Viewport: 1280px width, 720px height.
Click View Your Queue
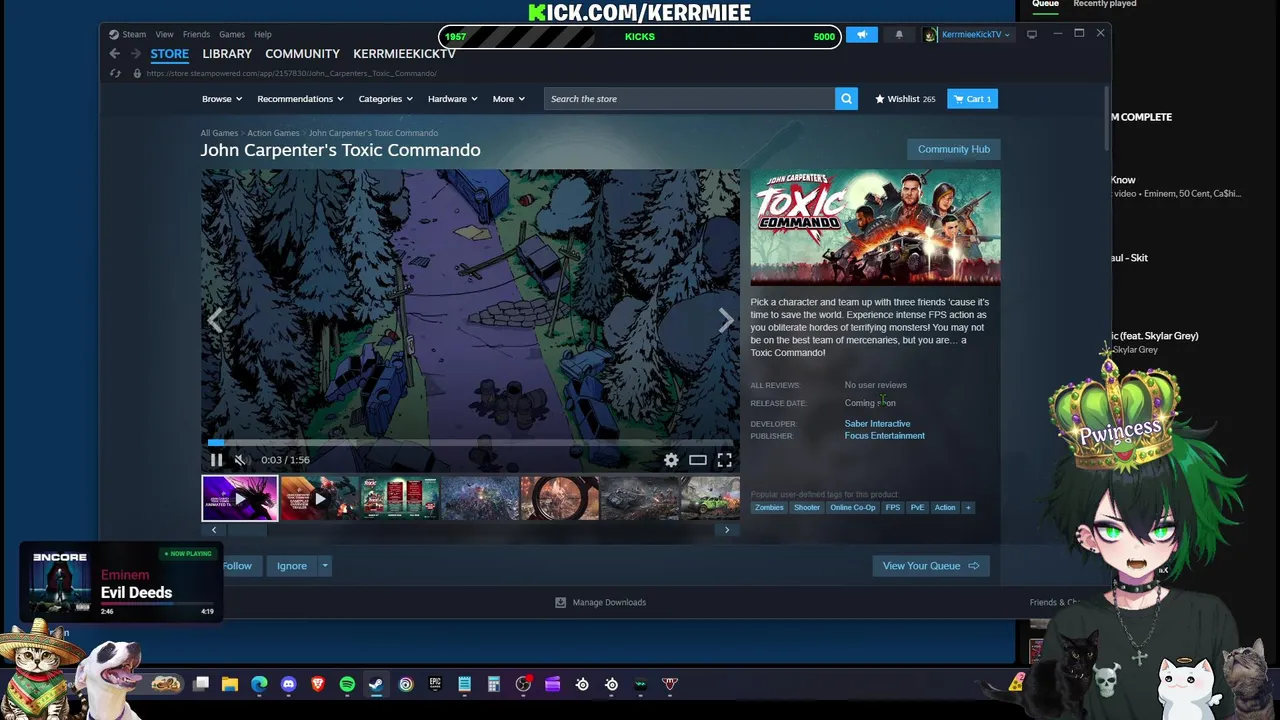[x=931, y=566]
